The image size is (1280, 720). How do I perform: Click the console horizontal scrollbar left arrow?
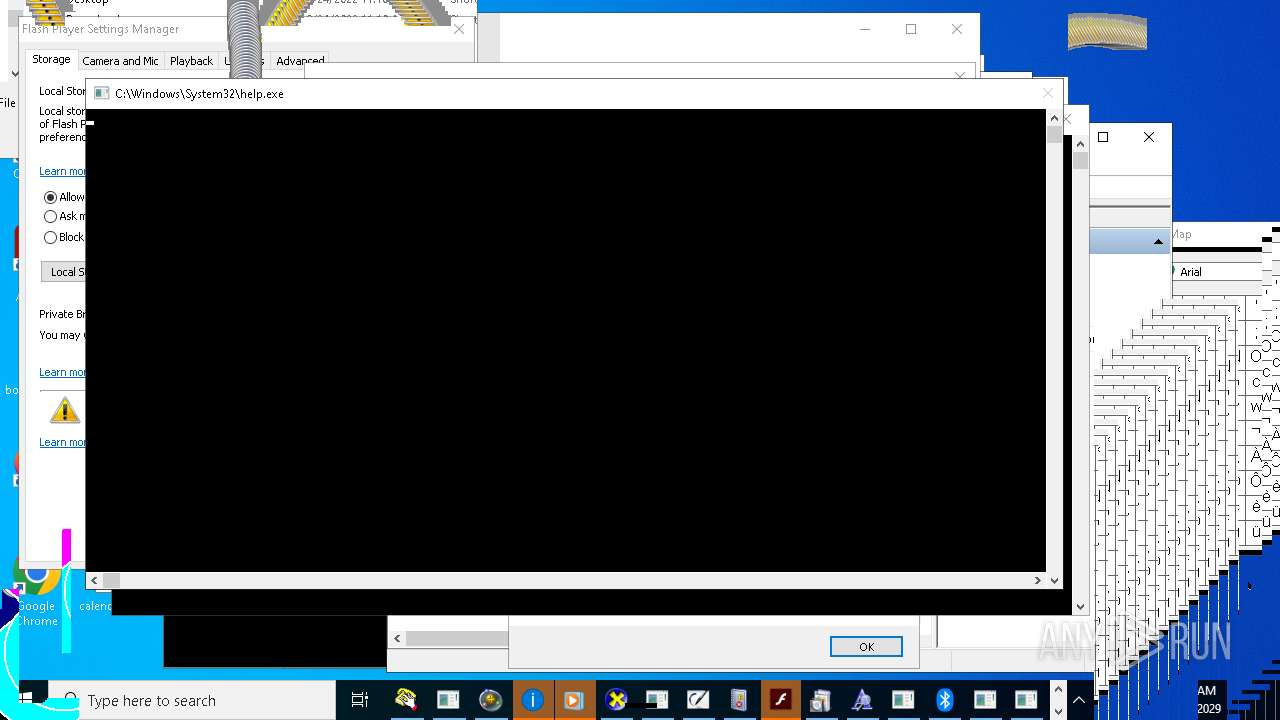[94, 580]
